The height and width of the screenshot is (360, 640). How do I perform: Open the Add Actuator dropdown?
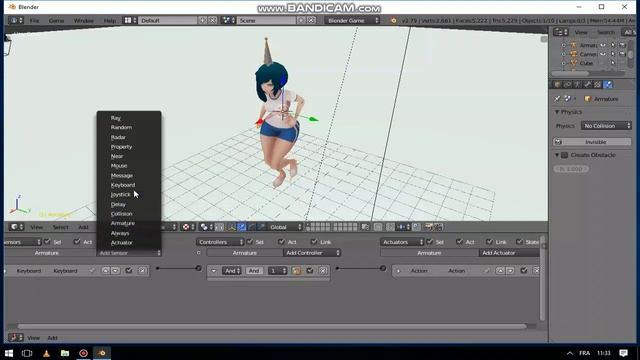(x=509, y=253)
